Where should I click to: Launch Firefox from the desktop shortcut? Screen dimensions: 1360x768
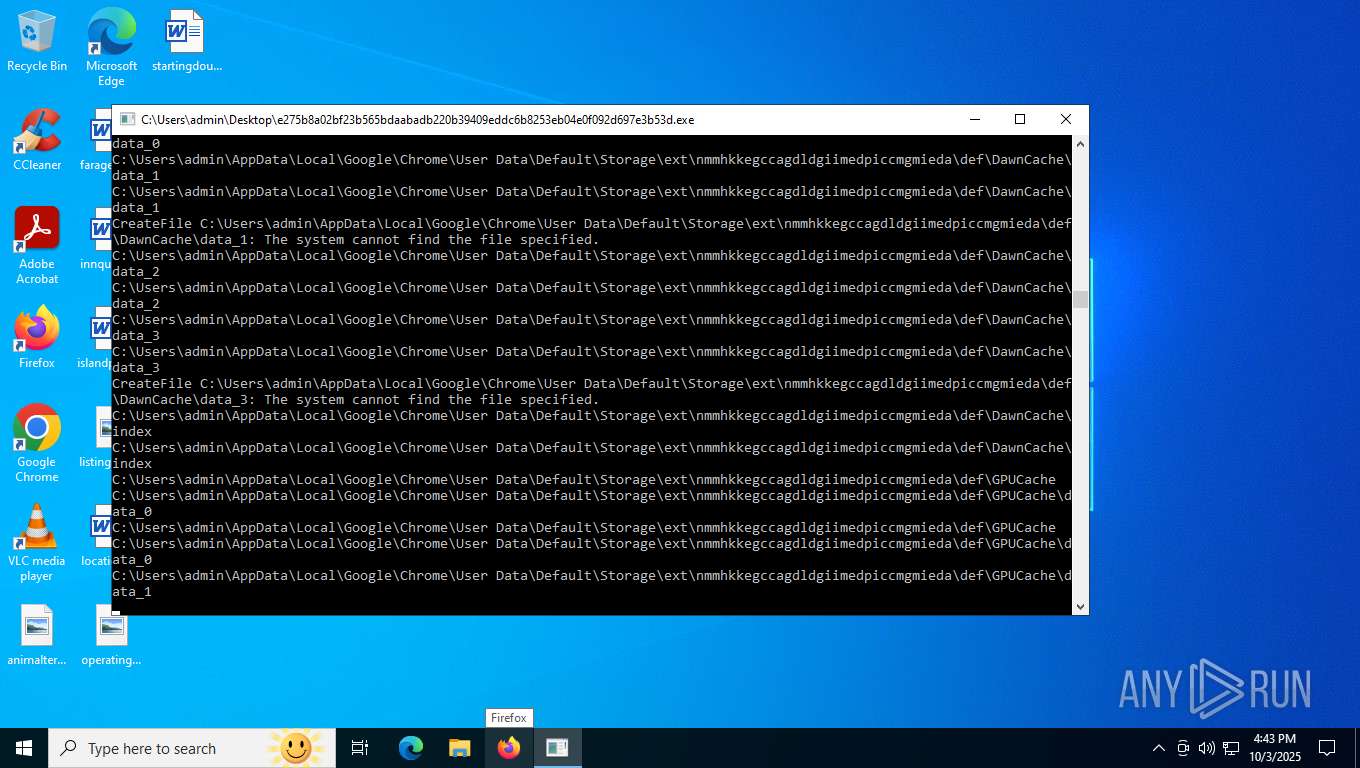pos(37,337)
